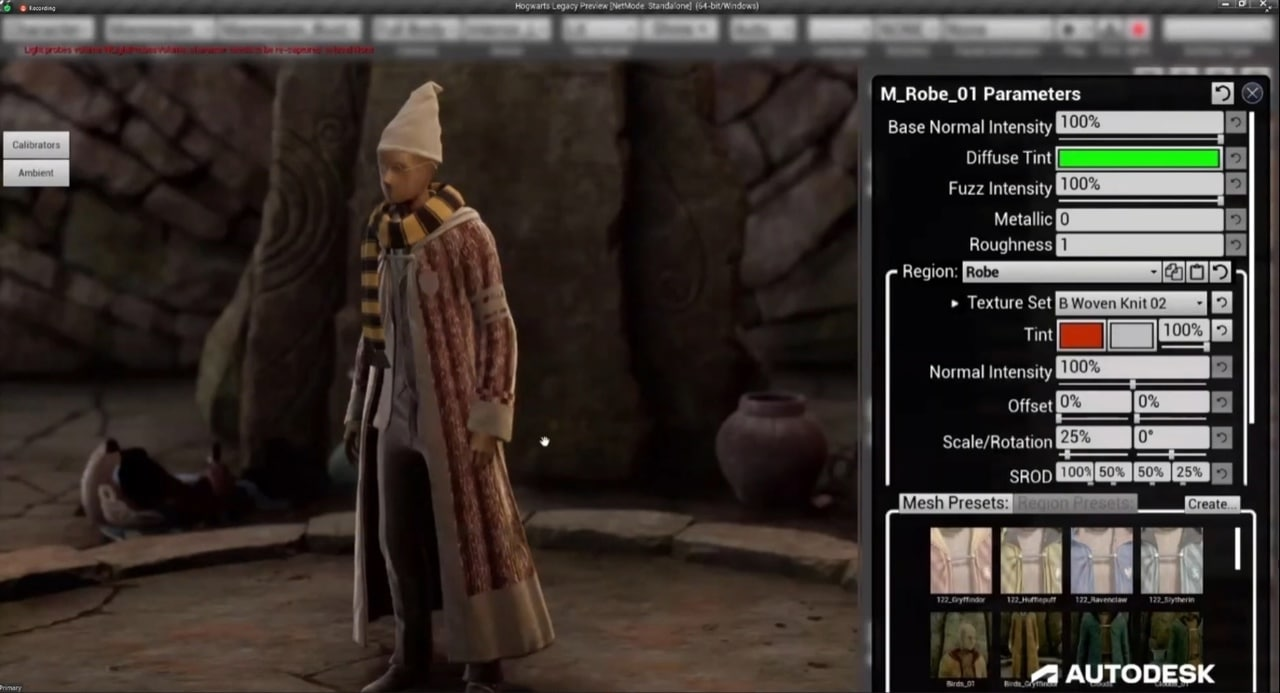Click the Scale field showing 25%

[1093, 438]
